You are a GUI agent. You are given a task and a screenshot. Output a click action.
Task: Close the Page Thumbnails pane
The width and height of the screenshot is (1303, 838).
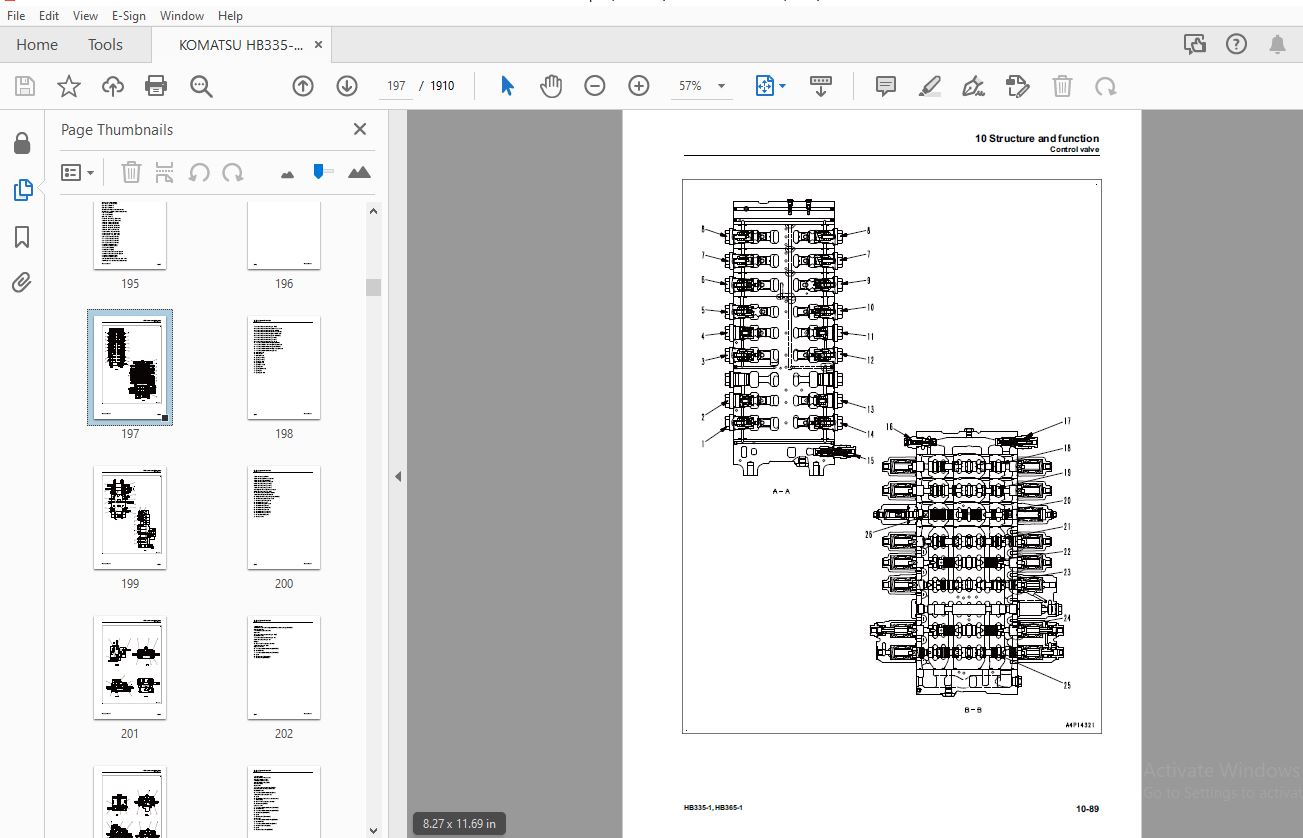coord(360,129)
